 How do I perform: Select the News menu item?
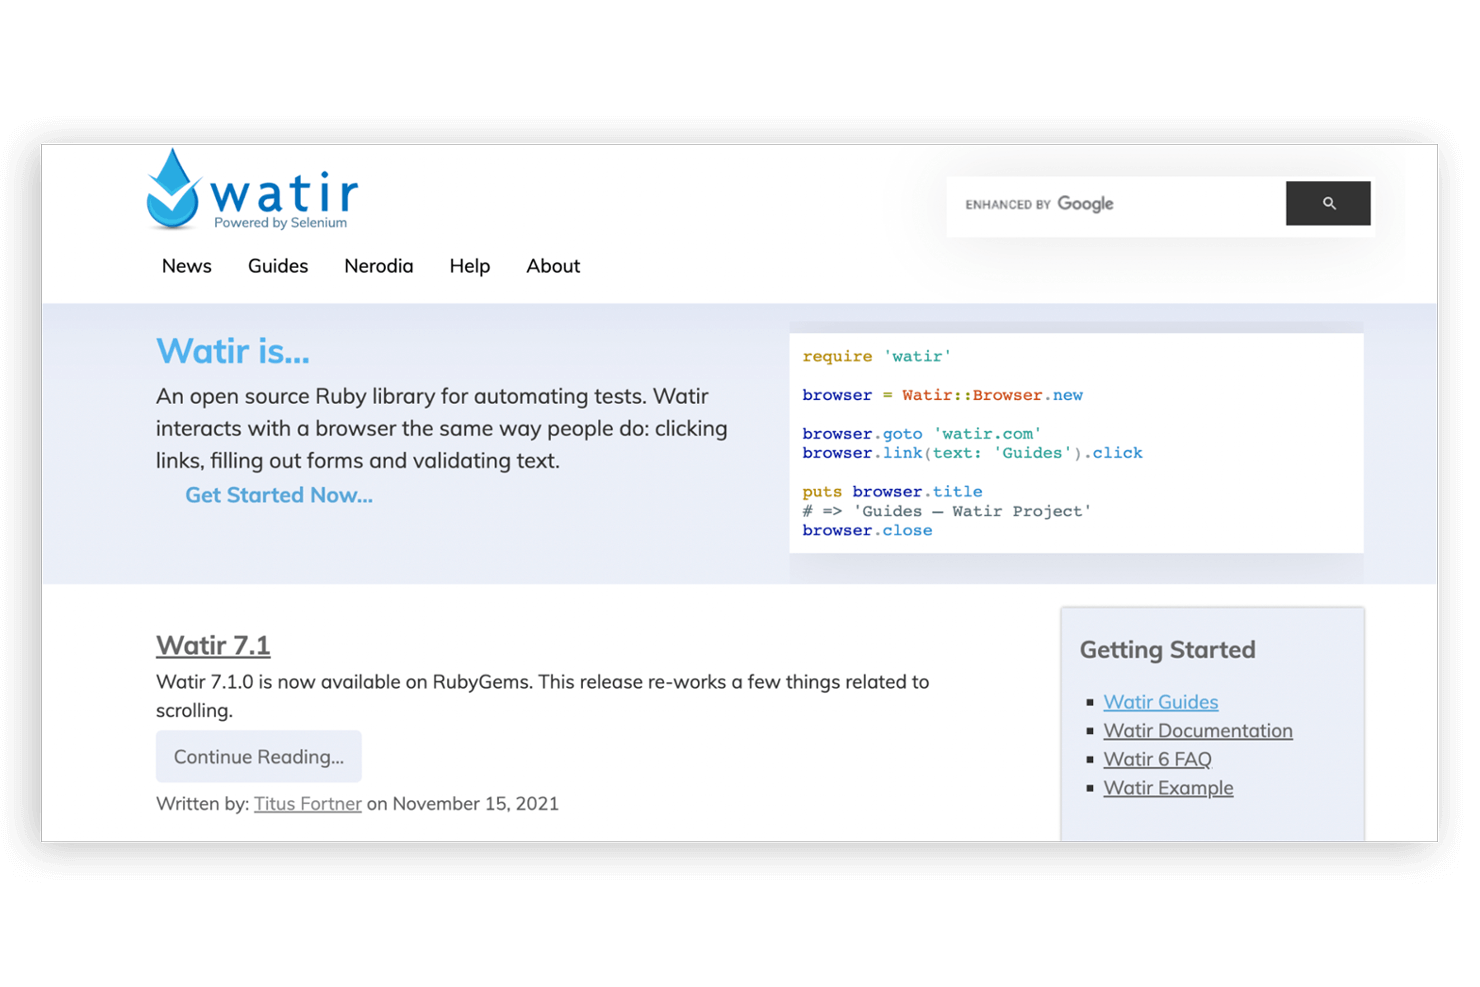tap(186, 266)
